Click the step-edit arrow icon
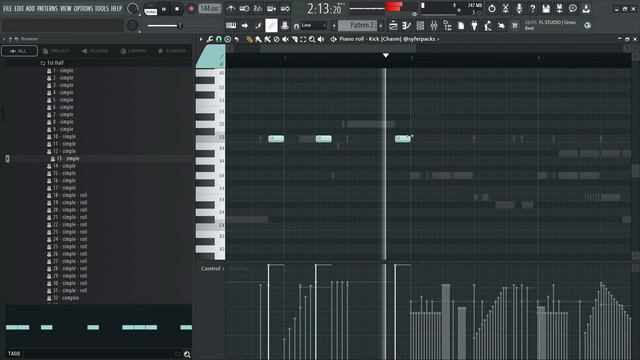This screenshot has height=360, width=640. click(244, 25)
